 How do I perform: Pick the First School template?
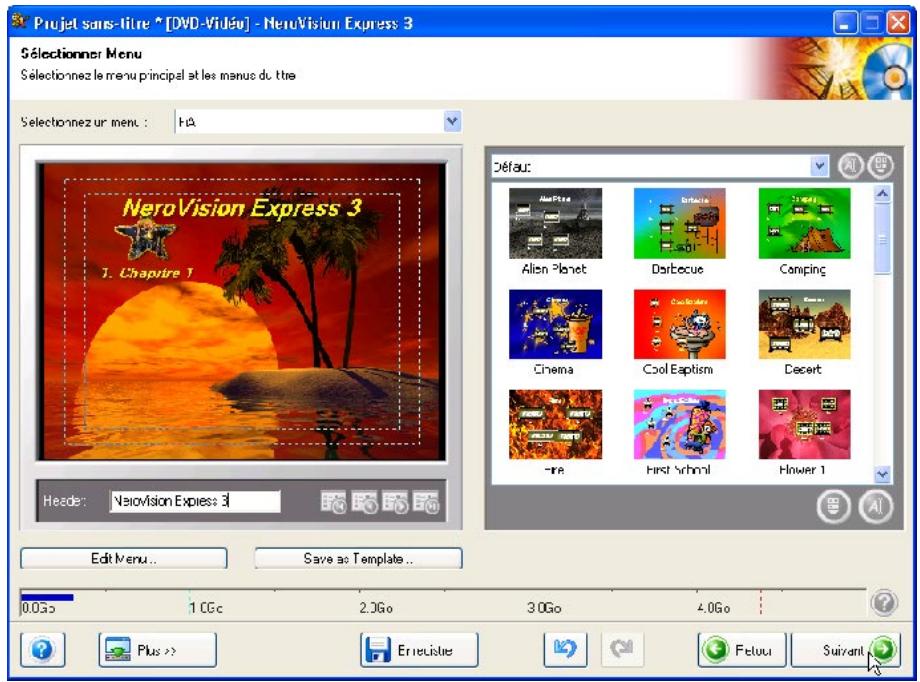click(x=679, y=433)
